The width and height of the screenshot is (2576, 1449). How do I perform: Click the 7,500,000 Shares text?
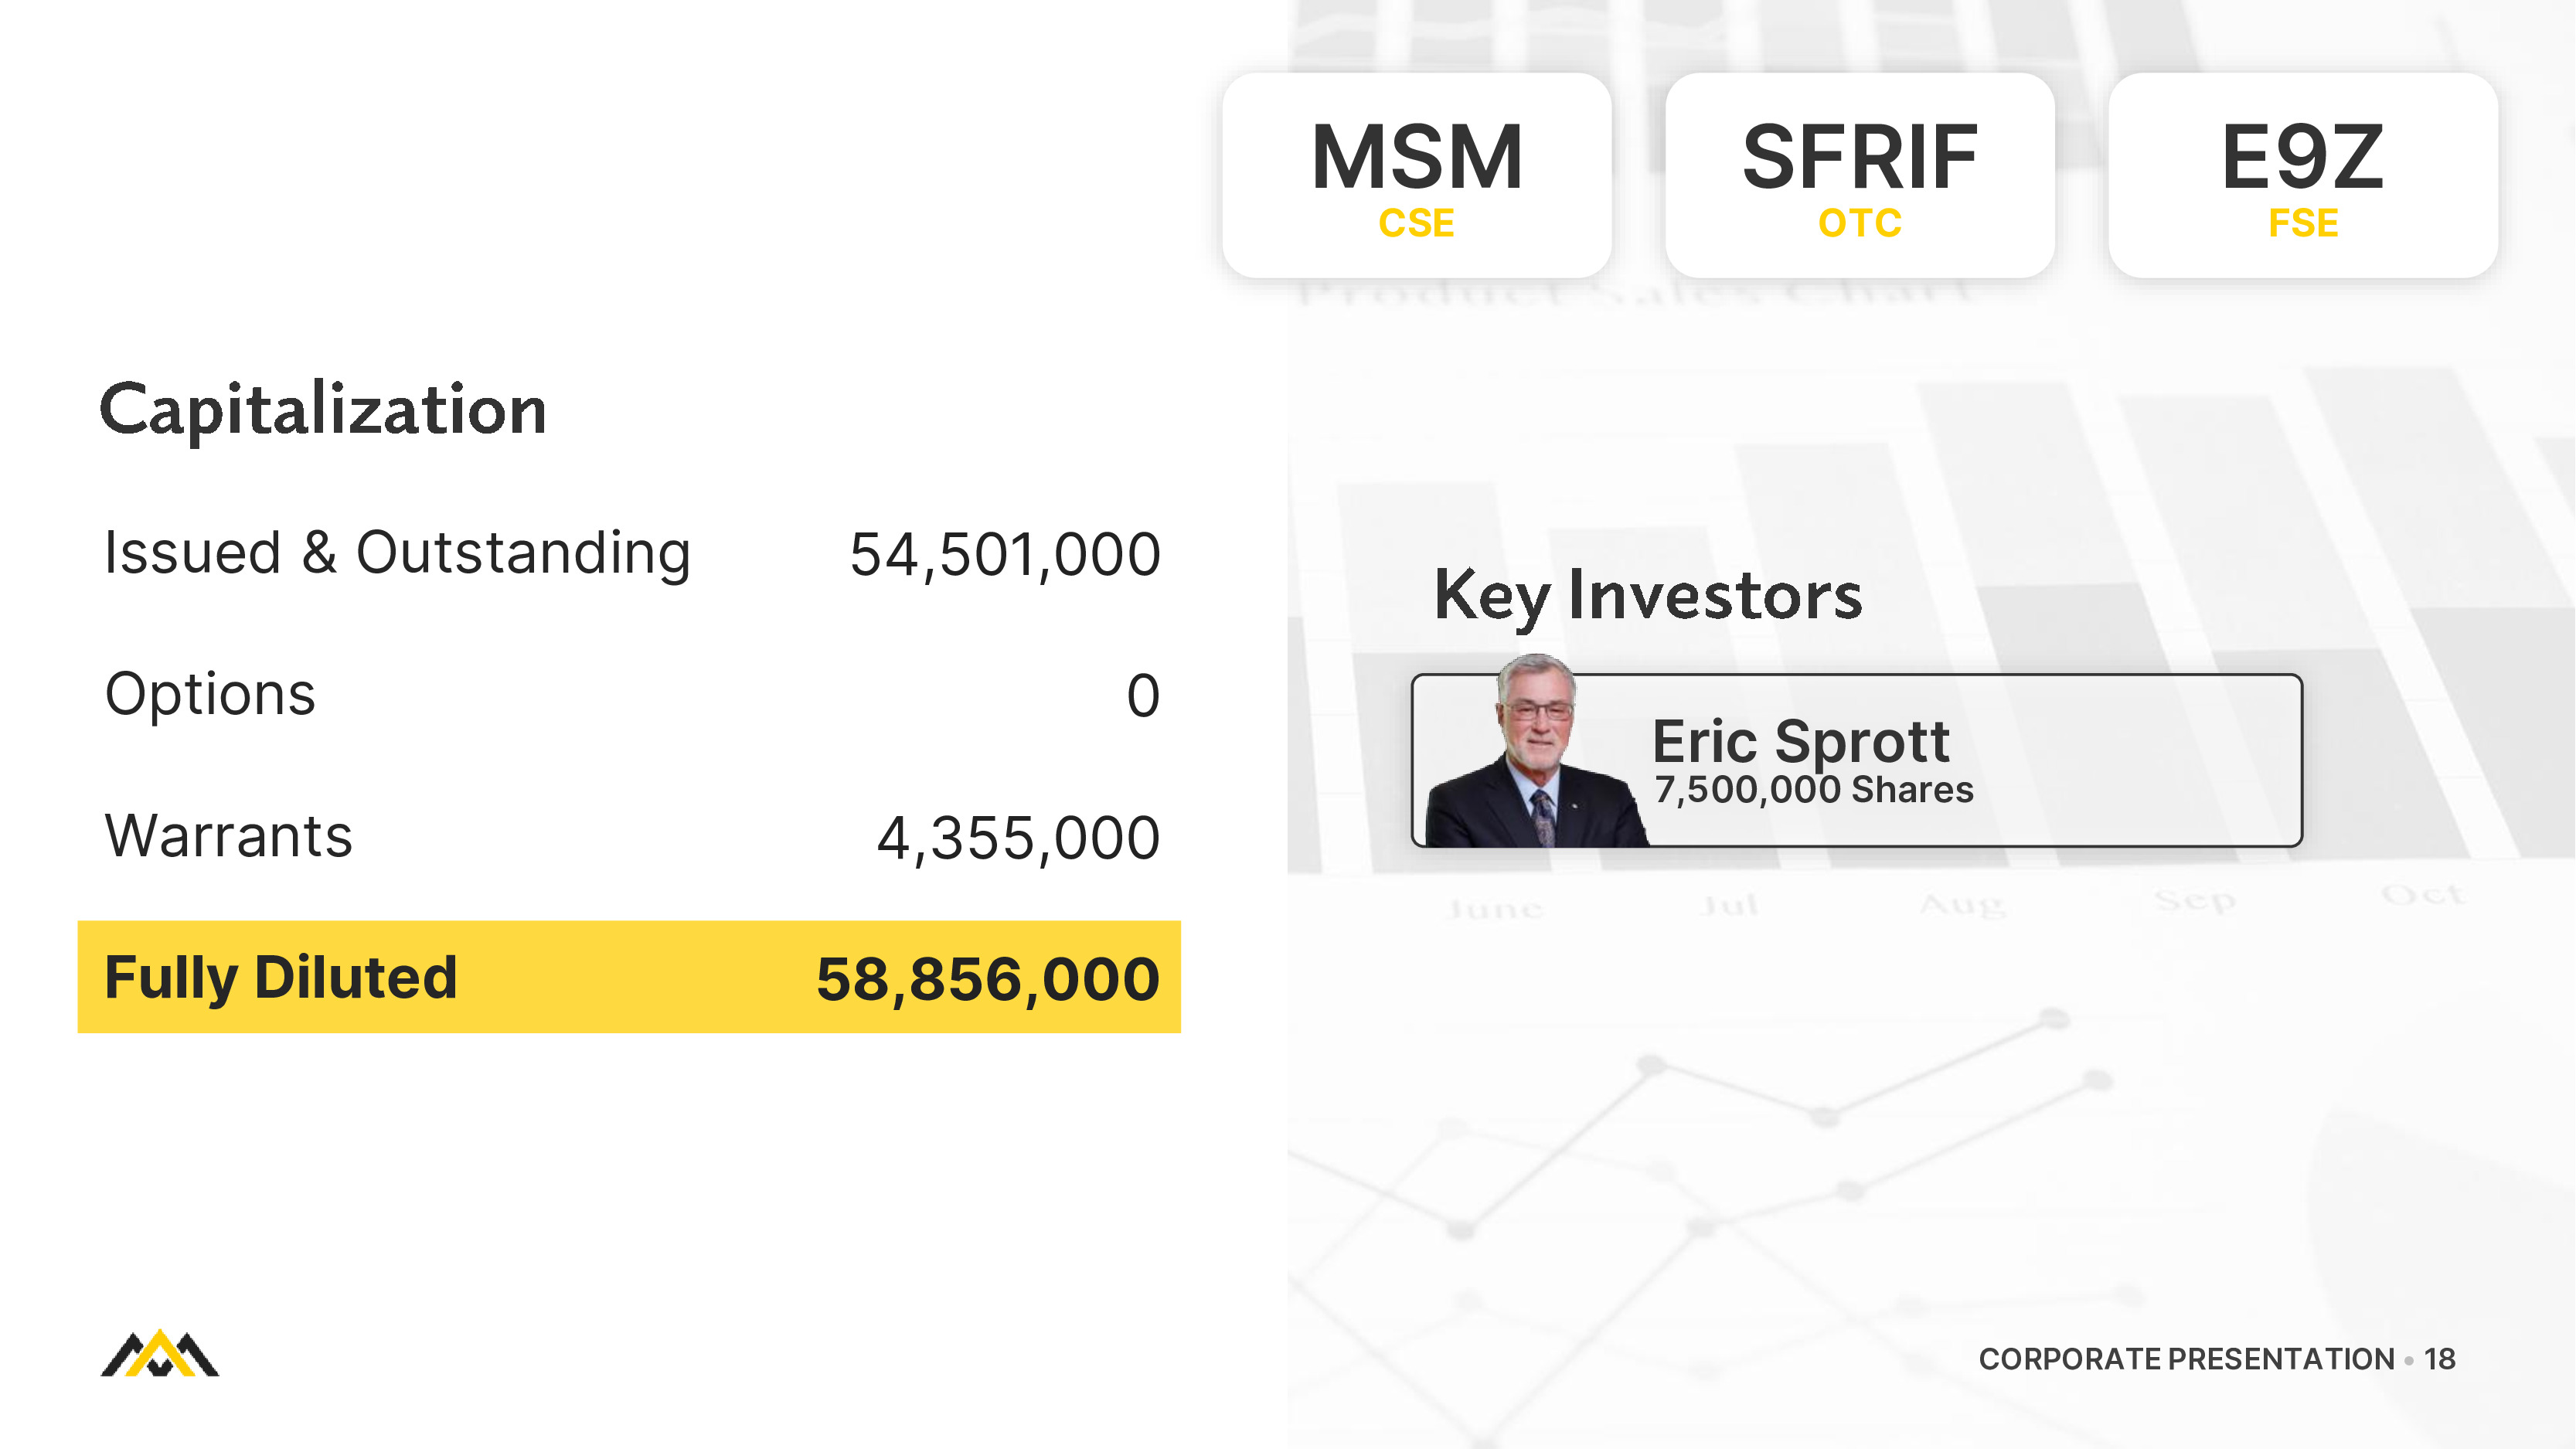(x=1813, y=790)
